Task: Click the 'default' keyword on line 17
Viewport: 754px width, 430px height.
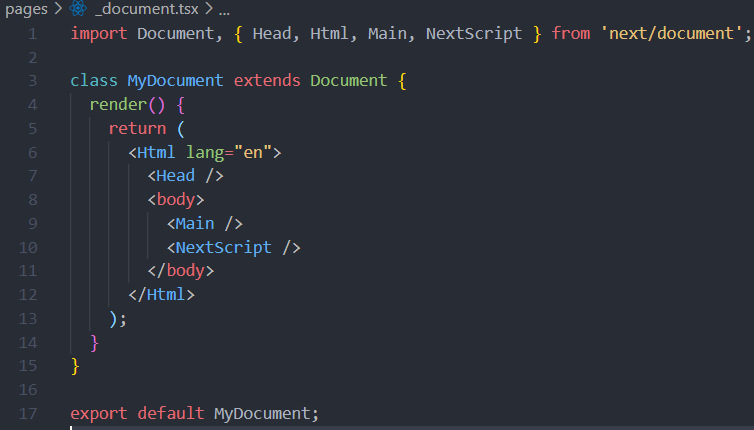Action: pos(171,414)
